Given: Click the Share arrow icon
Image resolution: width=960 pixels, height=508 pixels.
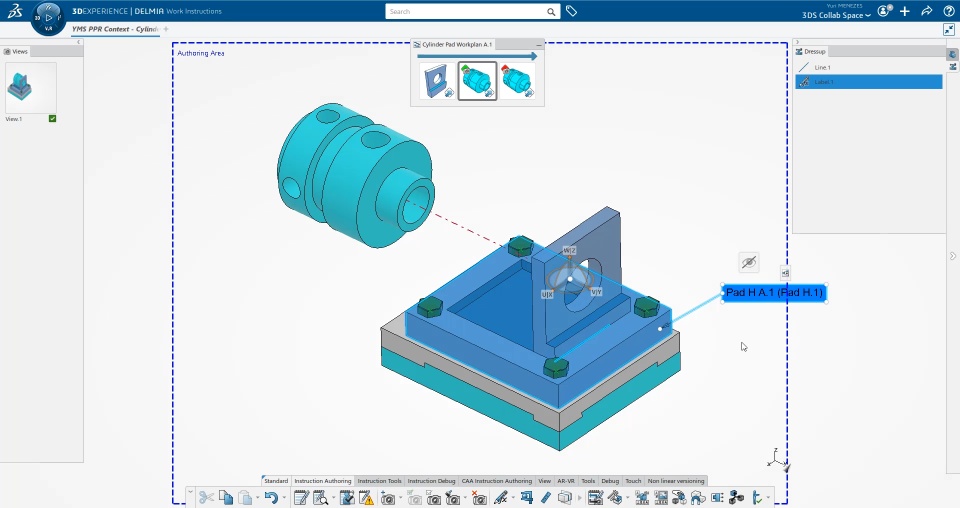Looking at the screenshot, I should pos(927,11).
